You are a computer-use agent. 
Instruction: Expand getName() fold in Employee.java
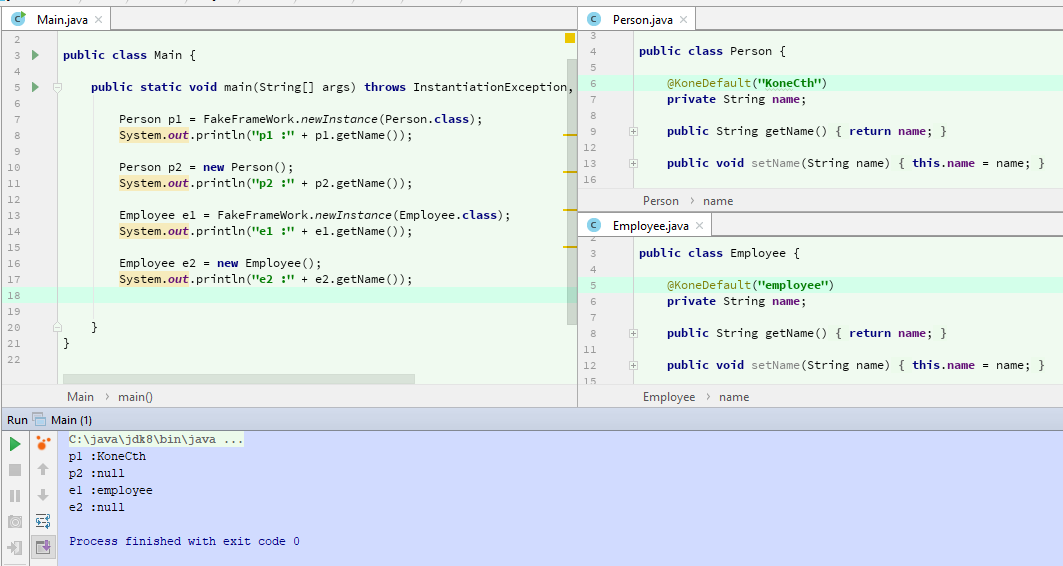tap(633, 333)
